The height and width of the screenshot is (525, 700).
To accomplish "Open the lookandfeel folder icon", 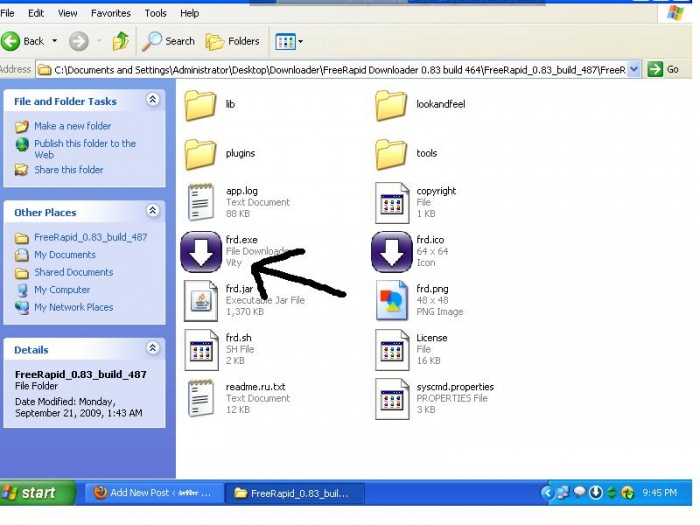I will click(391, 105).
